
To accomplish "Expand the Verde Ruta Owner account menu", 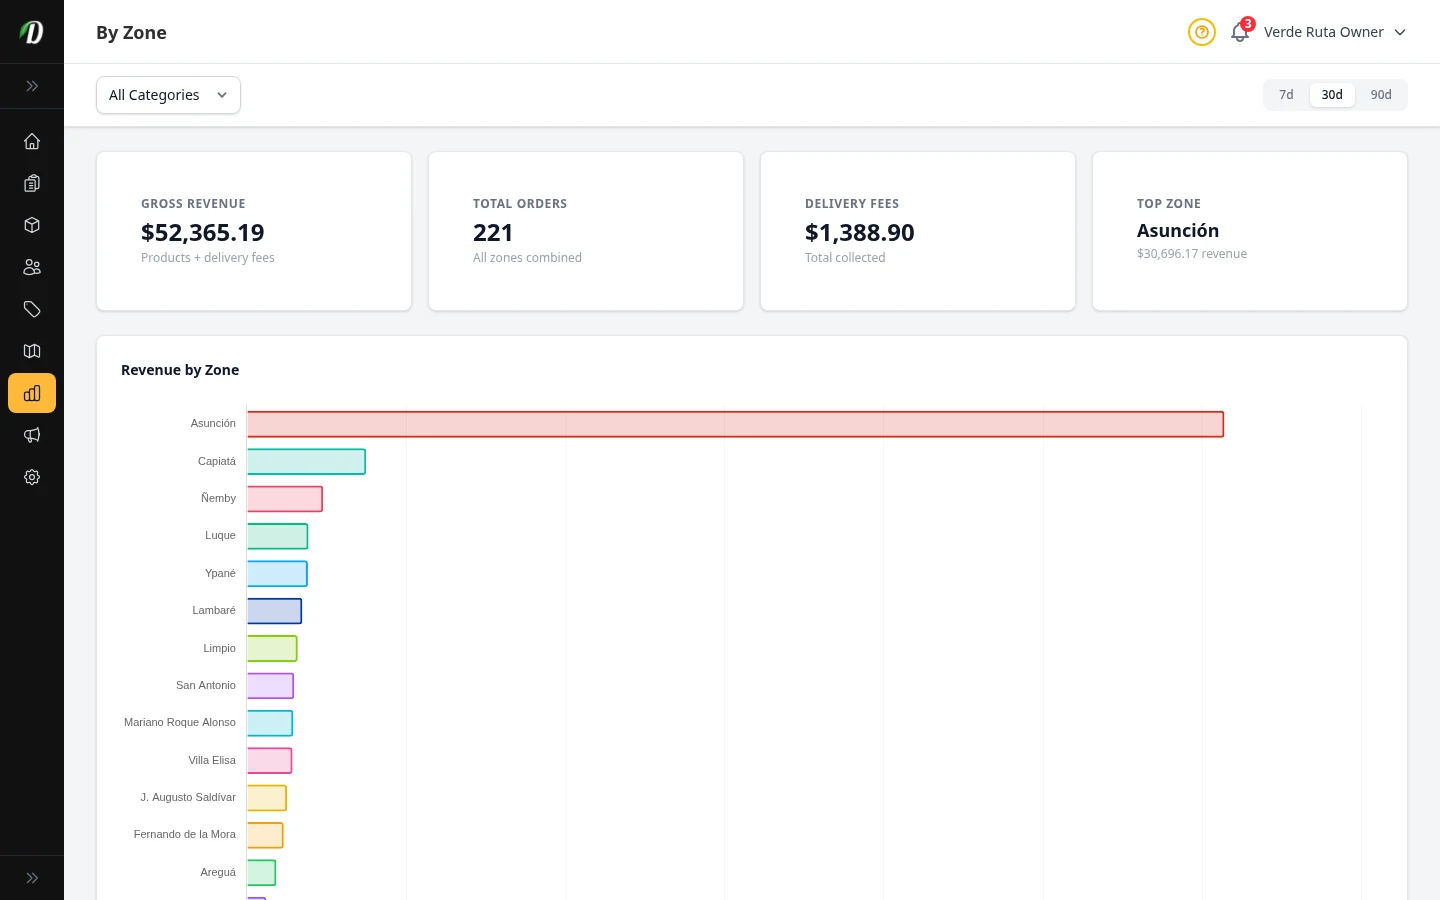I will pos(1334,32).
